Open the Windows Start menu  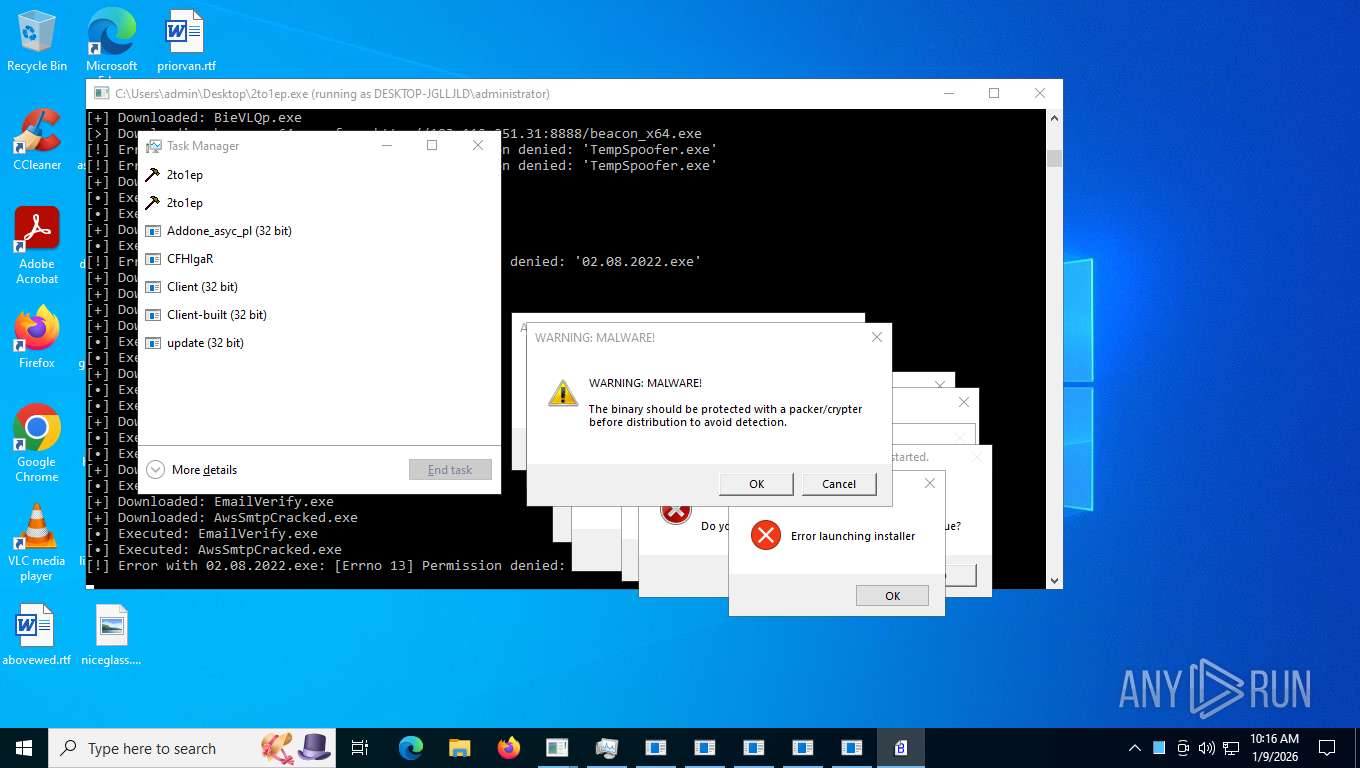tap(23, 748)
